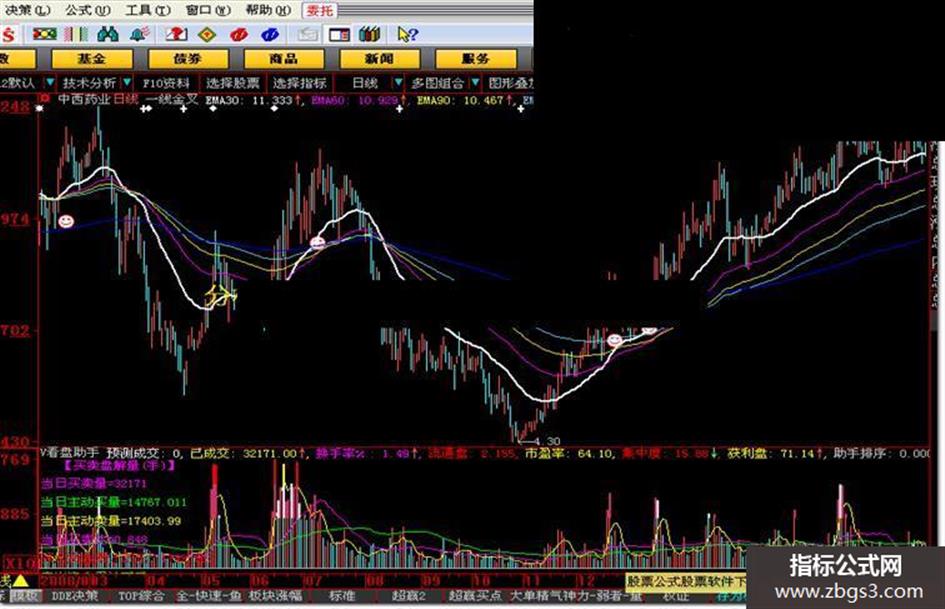This screenshot has width=945, height=609.
Task: Click the yellow 分 annotation on chart
Action: point(218,297)
